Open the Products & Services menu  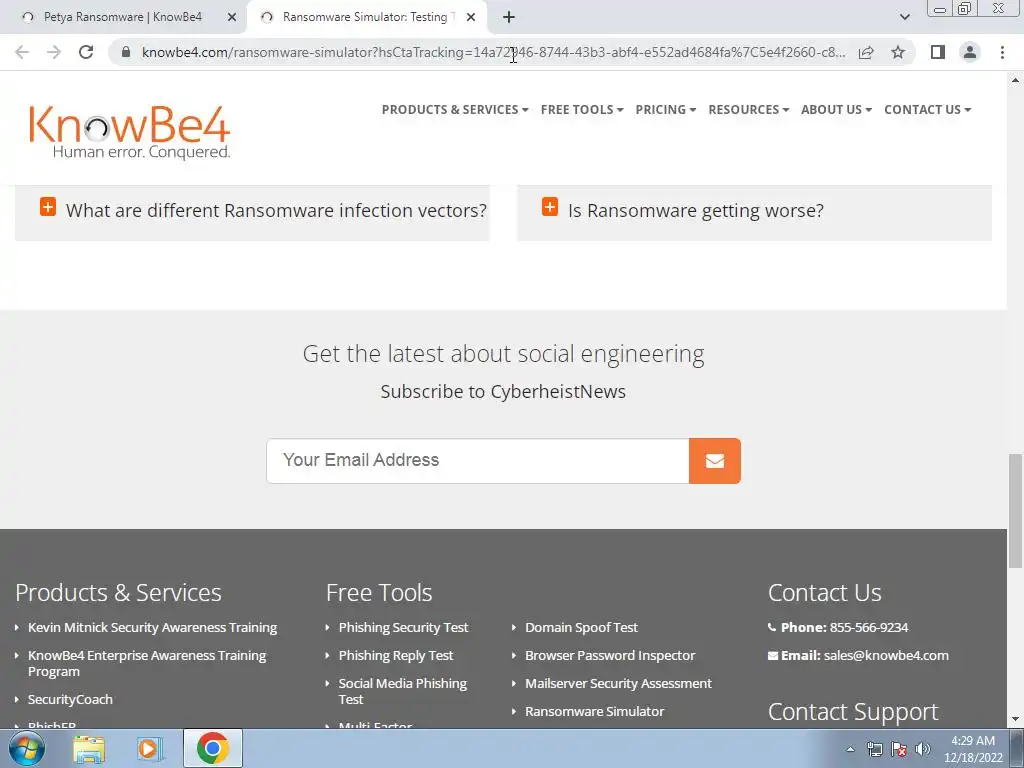(455, 110)
